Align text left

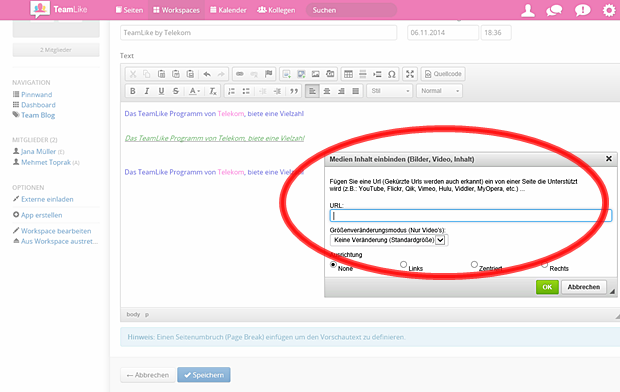(x=312, y=91)
